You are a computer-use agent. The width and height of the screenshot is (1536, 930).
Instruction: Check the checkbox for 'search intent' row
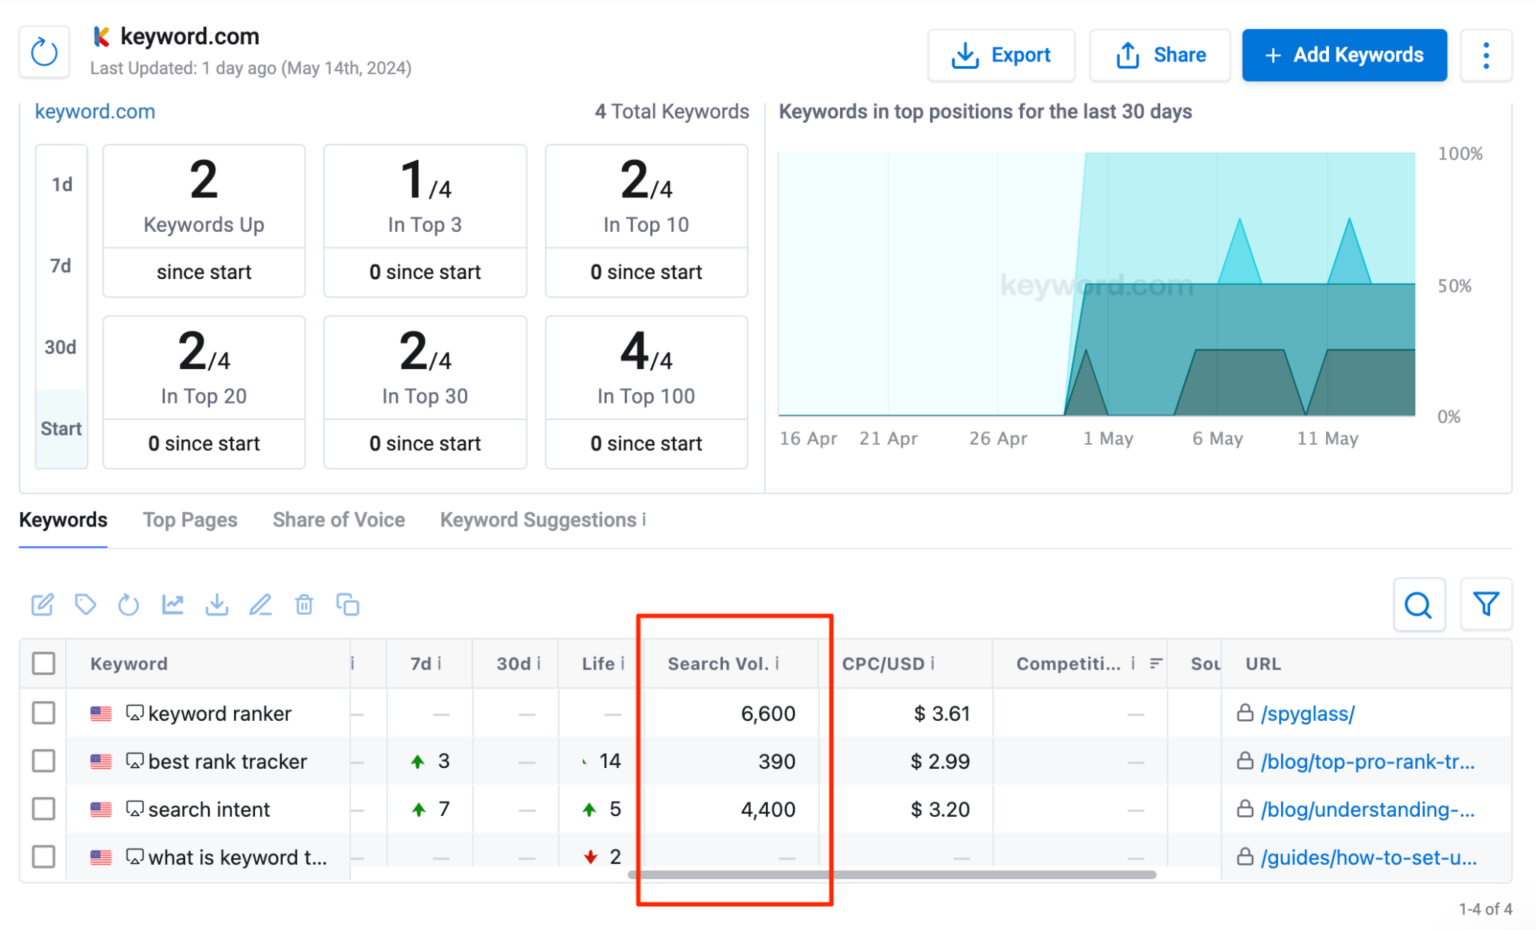[43, 809]
